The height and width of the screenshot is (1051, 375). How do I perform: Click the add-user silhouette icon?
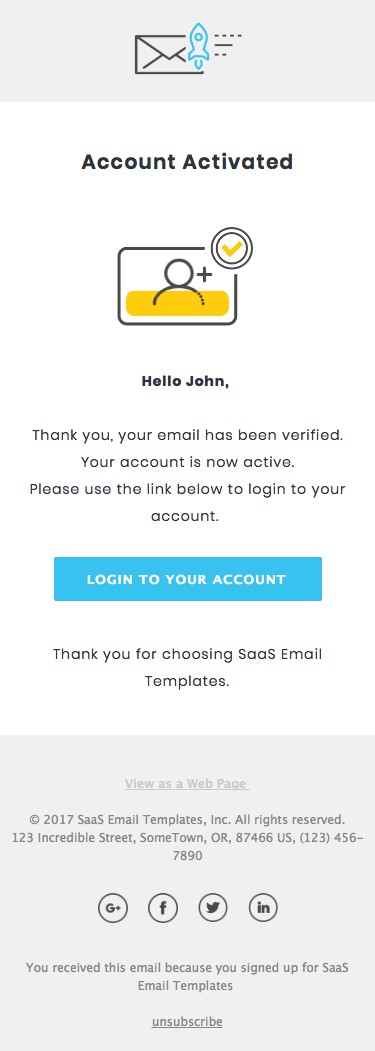181,284
